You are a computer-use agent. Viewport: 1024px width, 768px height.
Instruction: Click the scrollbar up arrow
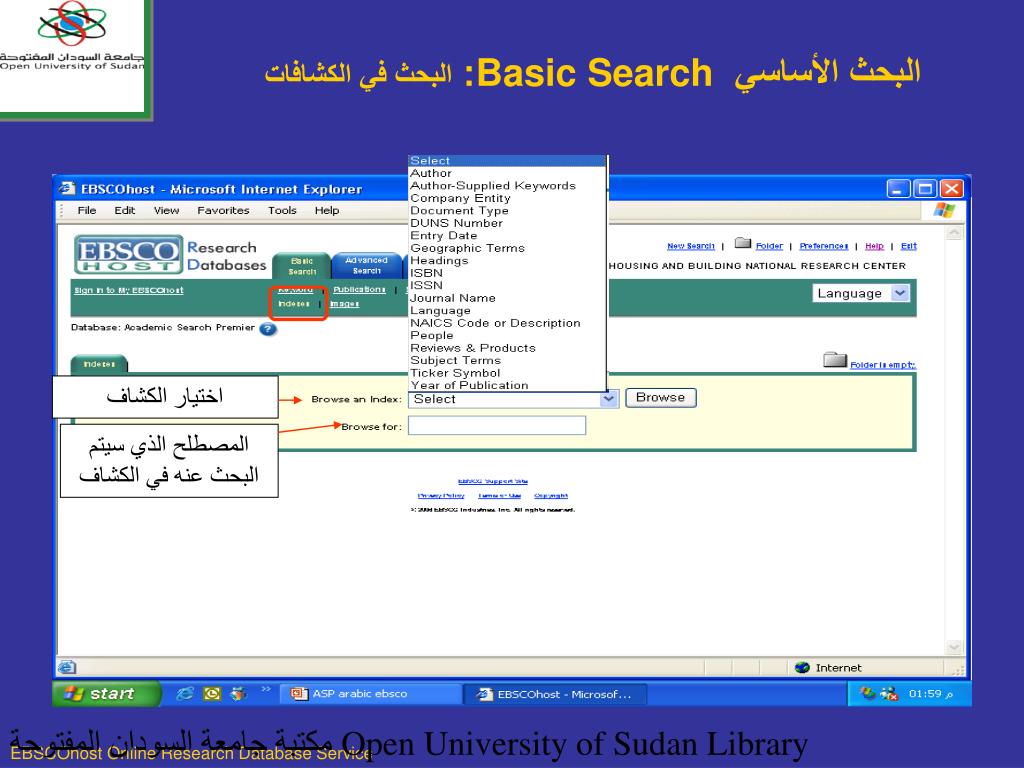click(x=954, y=233)
